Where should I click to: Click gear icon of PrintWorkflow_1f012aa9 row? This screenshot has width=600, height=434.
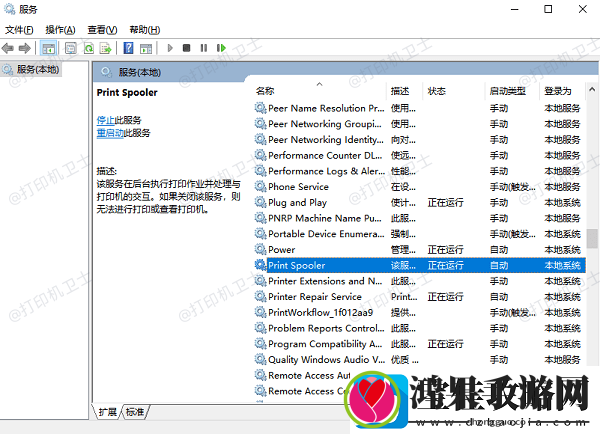260,312
